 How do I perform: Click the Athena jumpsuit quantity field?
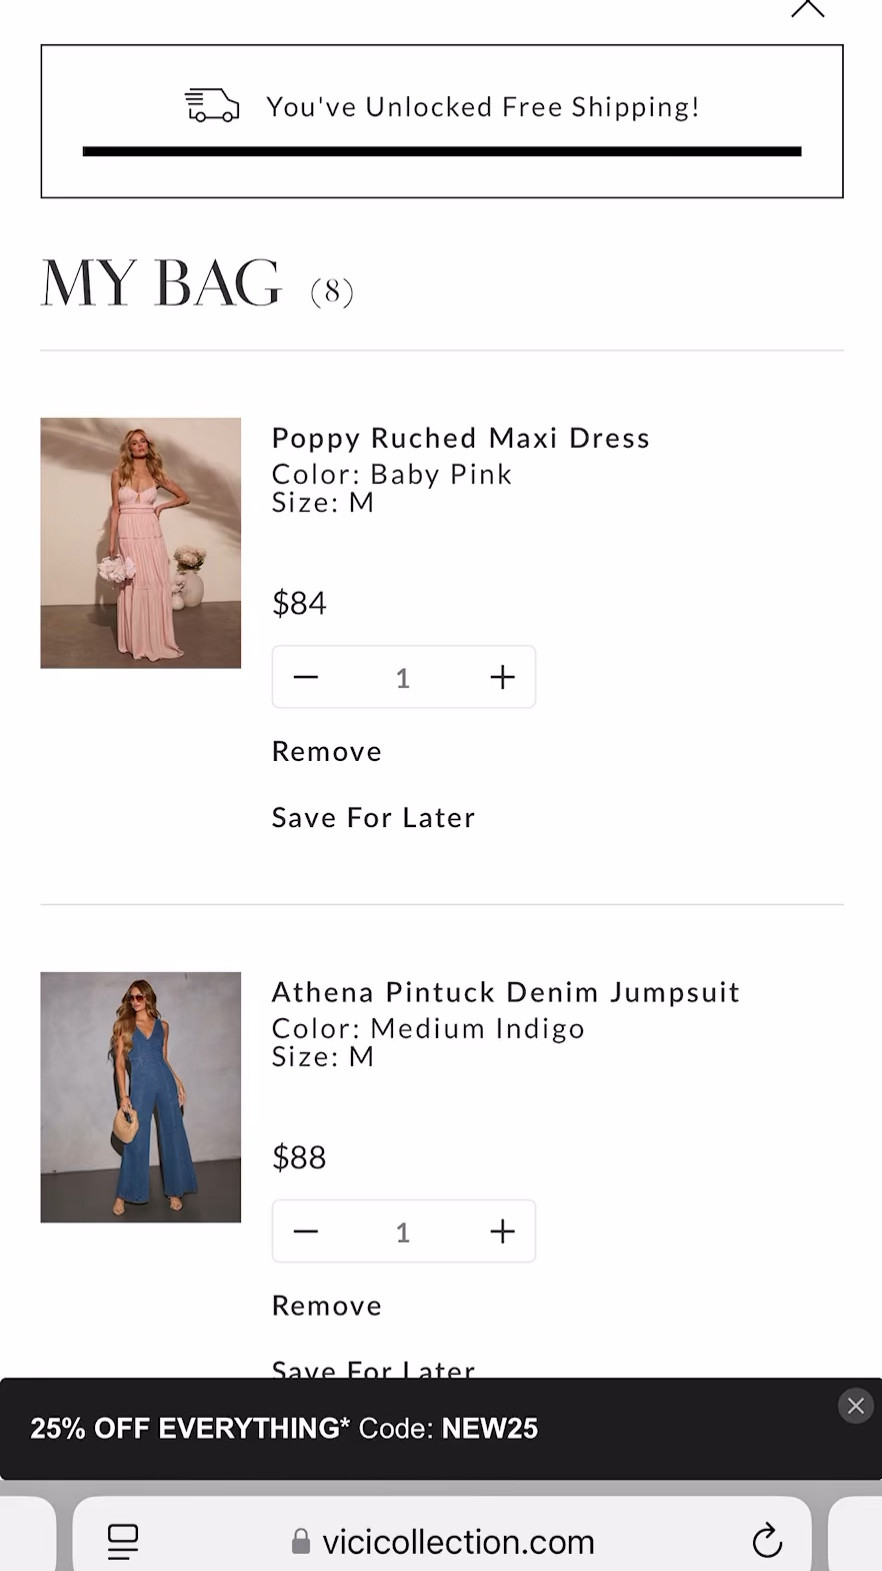403,1232
